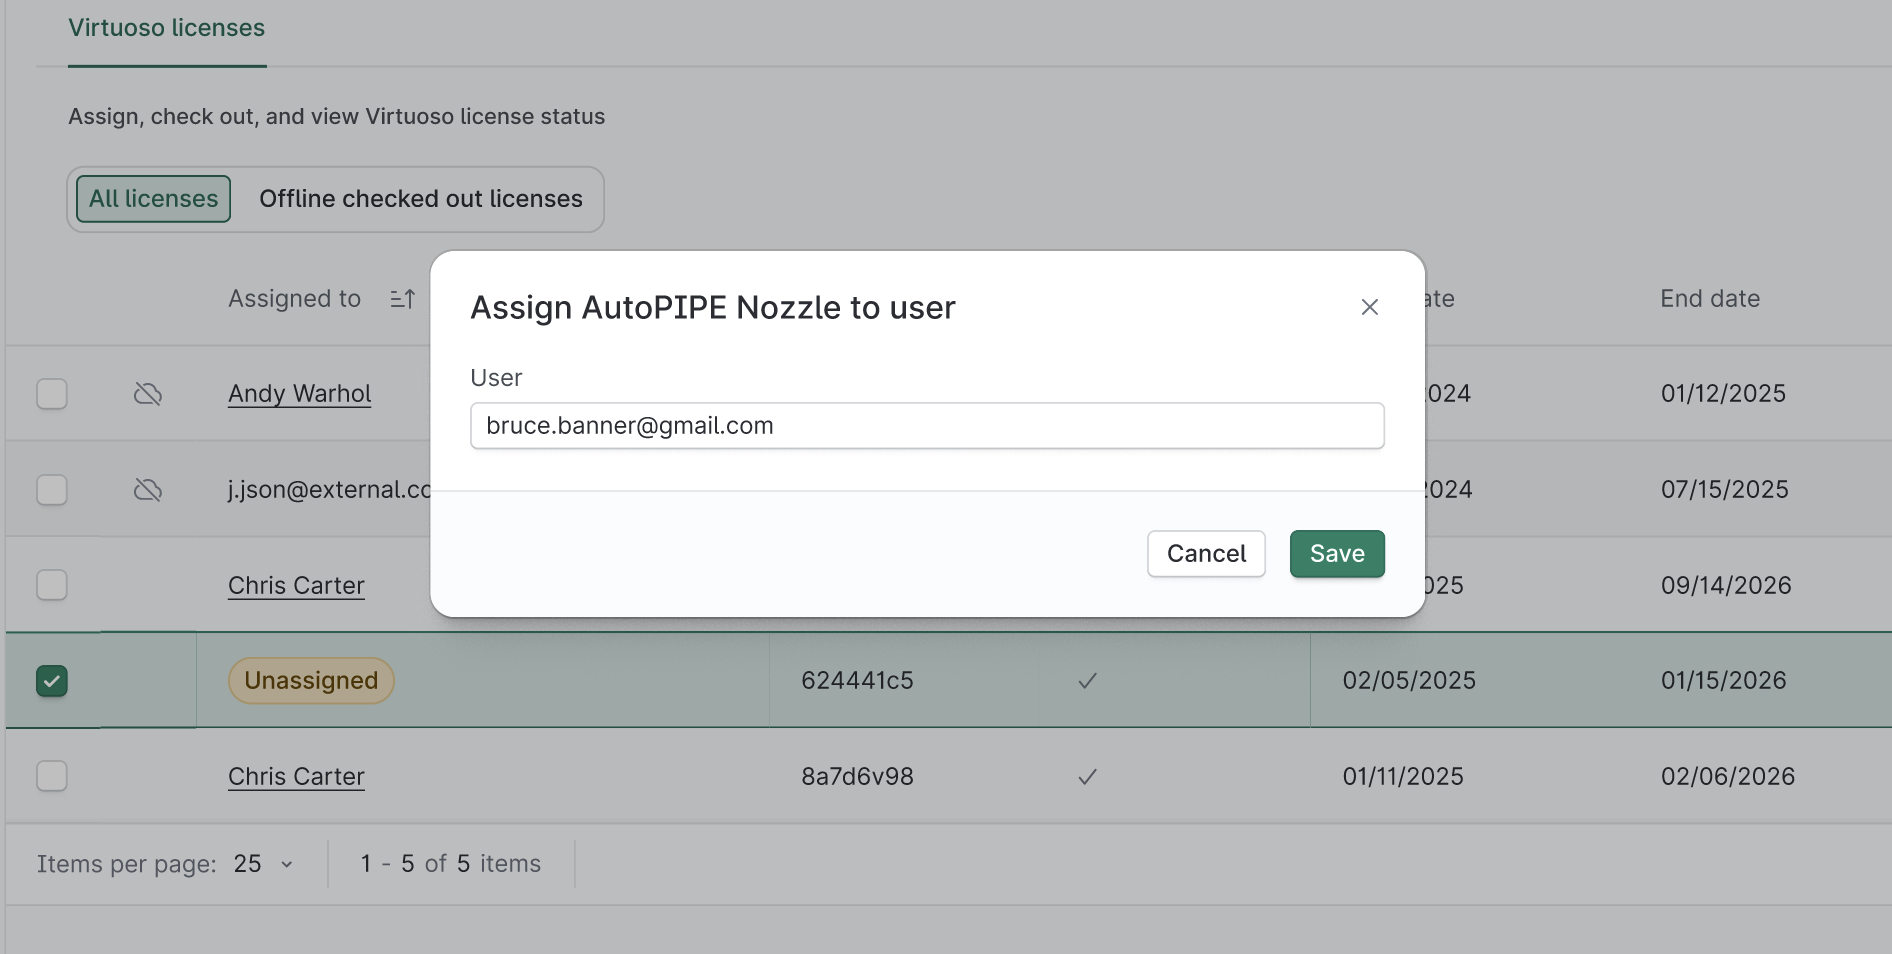Image resolution: width=1892 pixels, height=954 pixels.
Task: Show Offline checked out licenses
Action: [421, 199]
